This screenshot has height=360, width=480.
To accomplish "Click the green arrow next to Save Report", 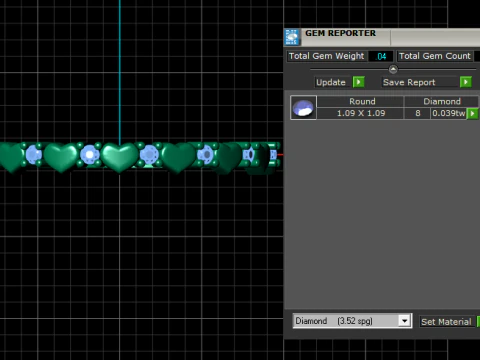I will [x=466, y=82].
